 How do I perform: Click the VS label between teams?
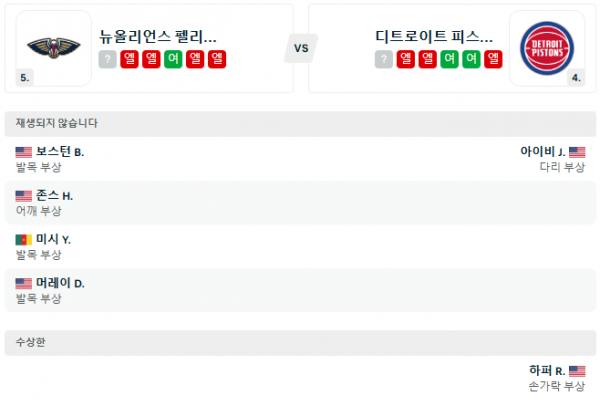pos(300,47)
